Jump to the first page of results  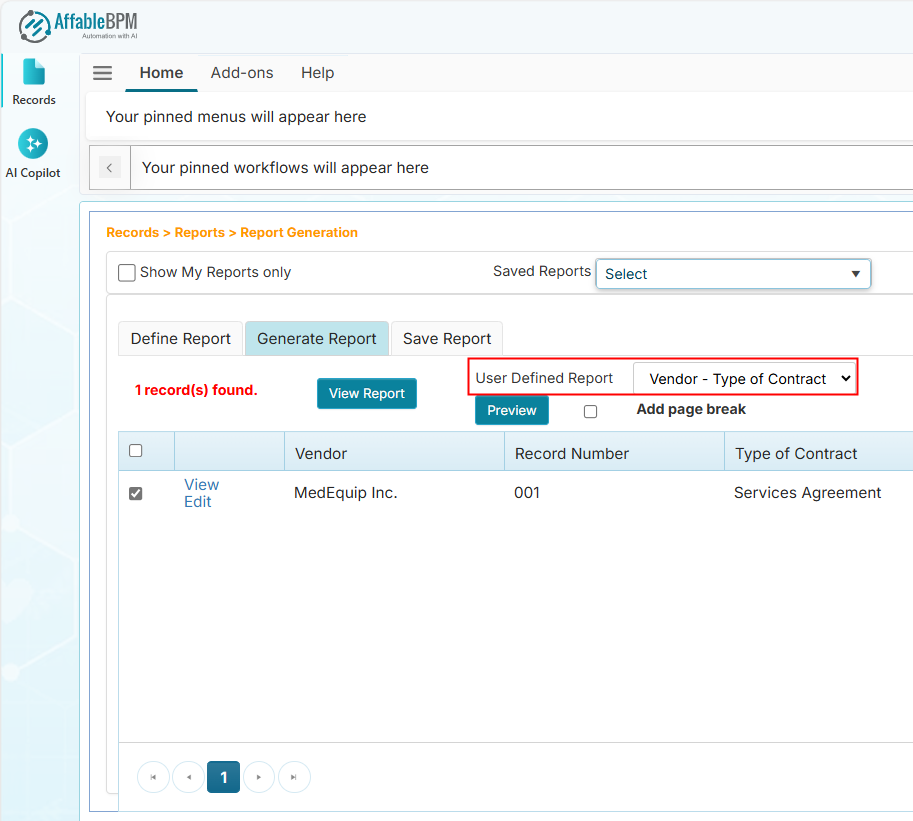click(153, 777)
